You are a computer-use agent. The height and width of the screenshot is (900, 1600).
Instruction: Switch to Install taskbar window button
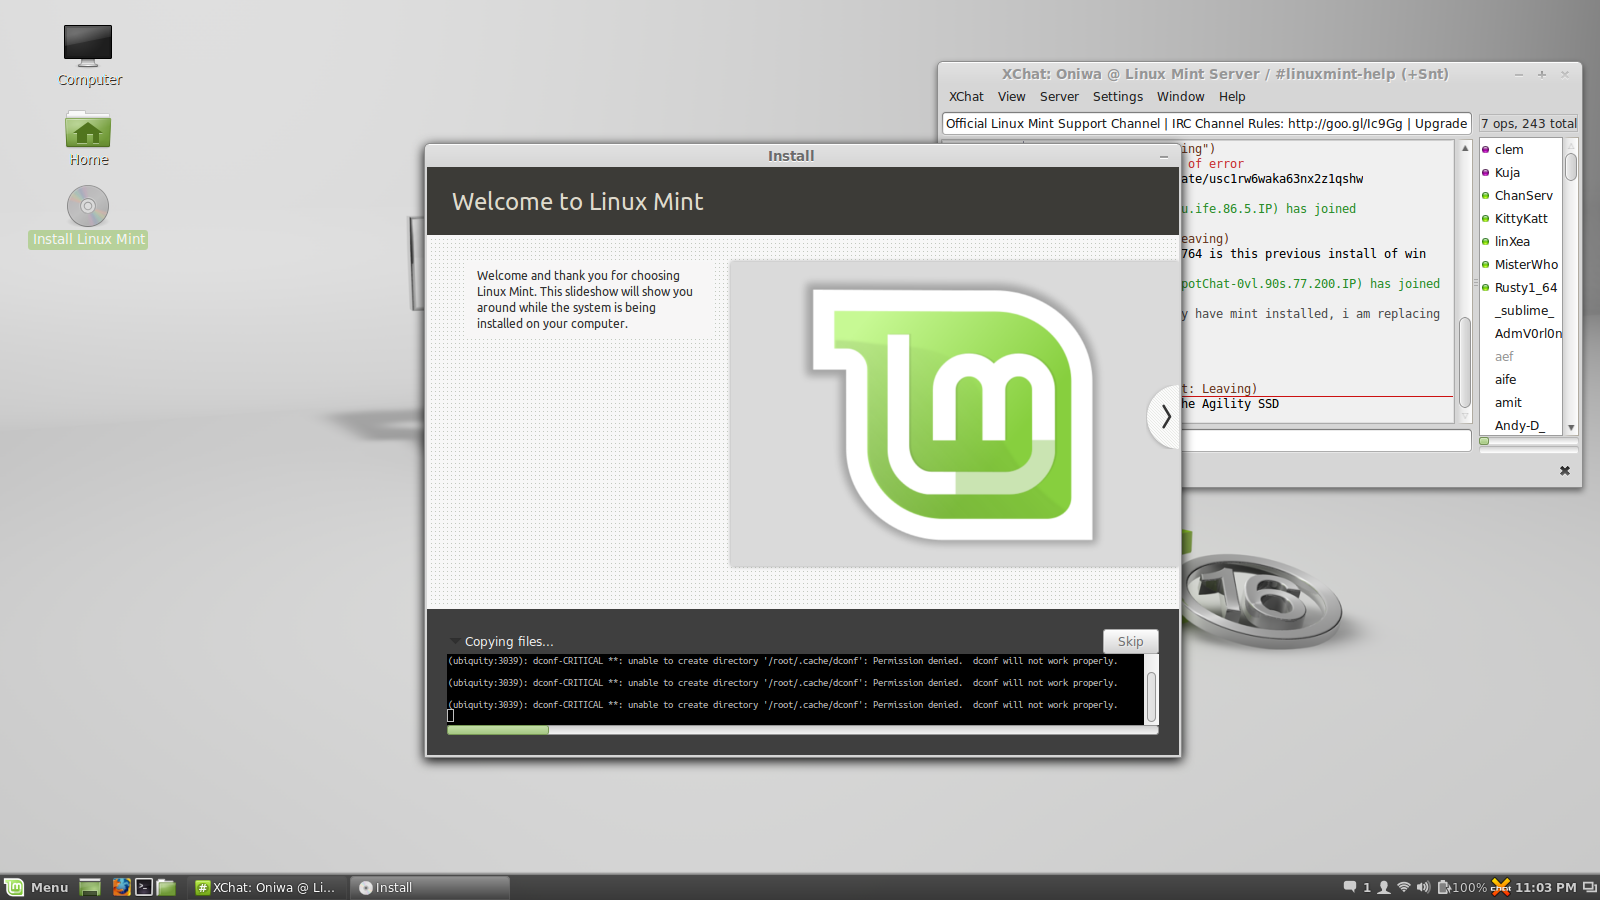[430, 887]
